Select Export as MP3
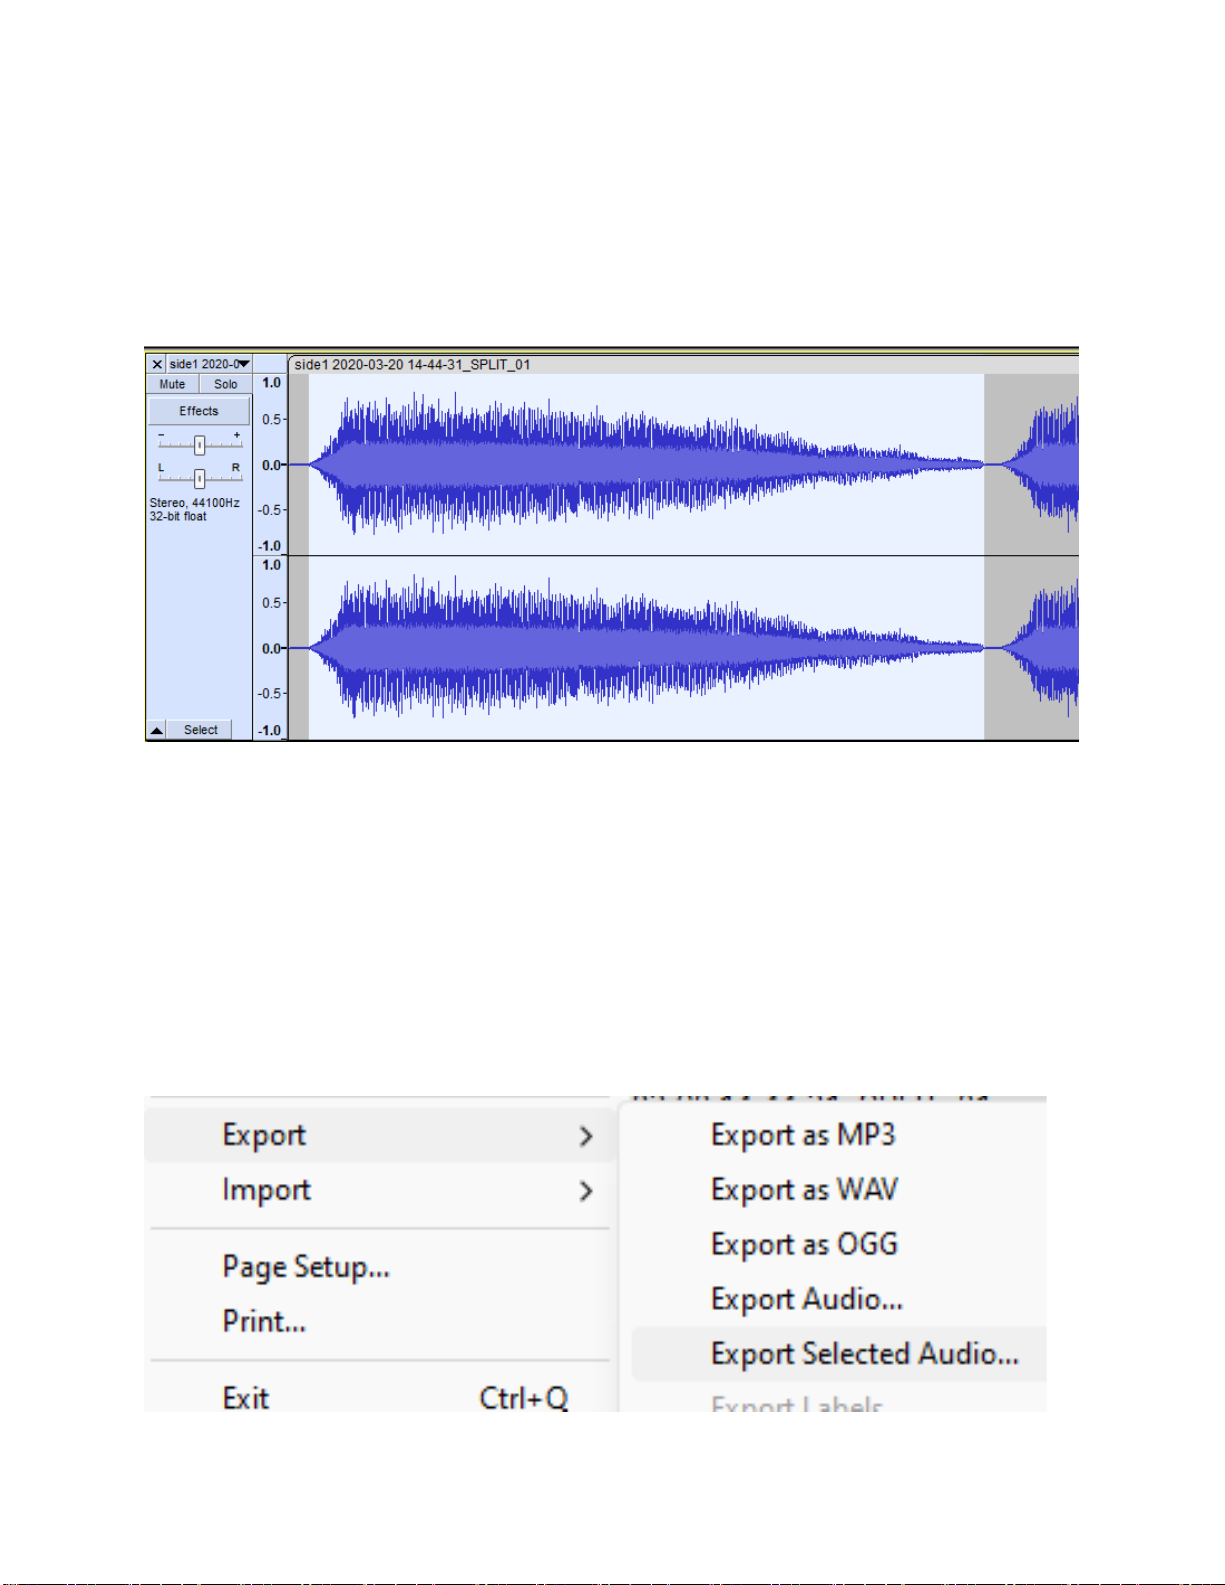 tap(803, 1135)
